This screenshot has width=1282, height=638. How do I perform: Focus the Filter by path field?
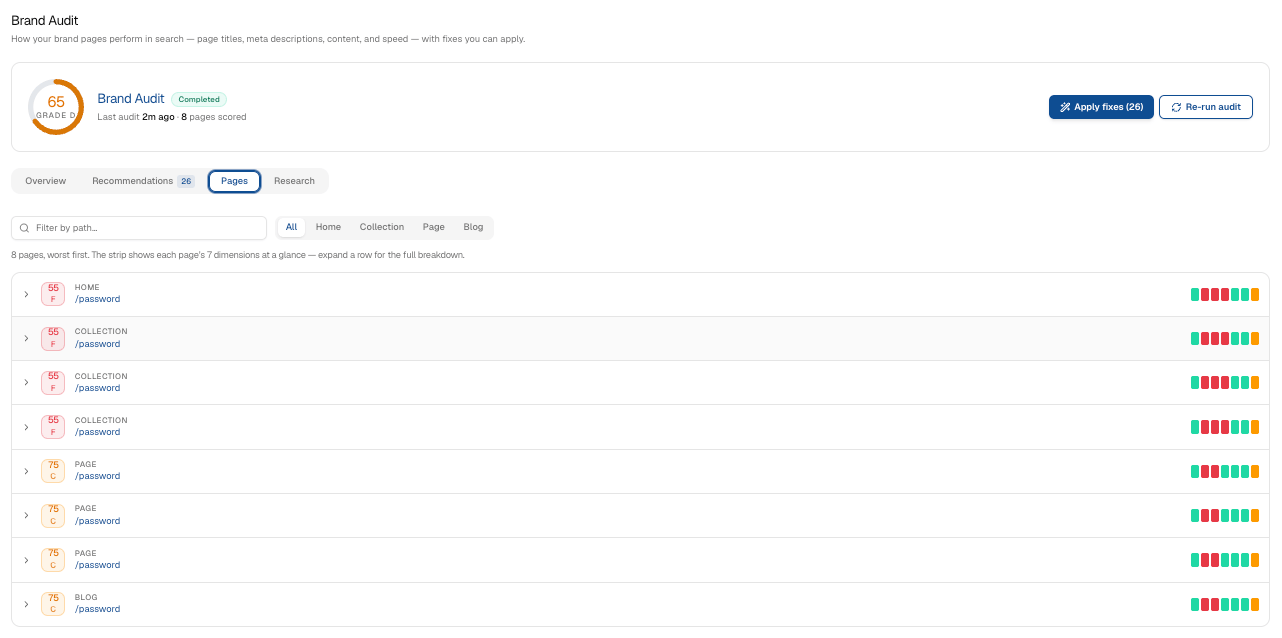[139, 228]
